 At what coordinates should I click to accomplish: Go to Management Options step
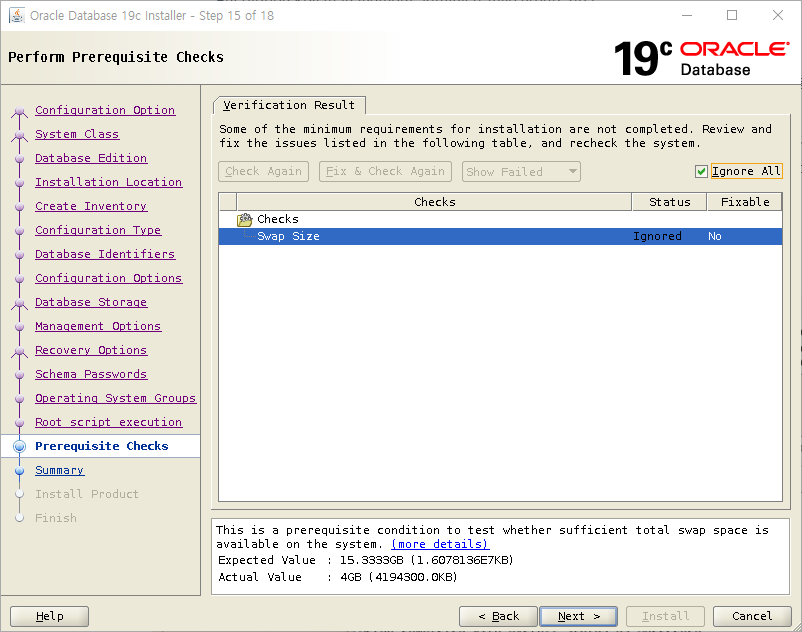[98, 326]
